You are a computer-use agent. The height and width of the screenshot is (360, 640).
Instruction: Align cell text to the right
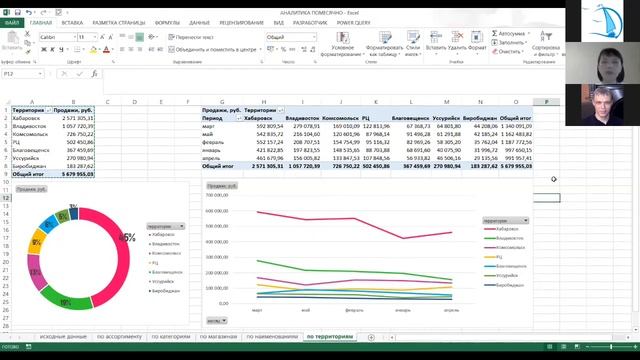[x=140, y=49]
